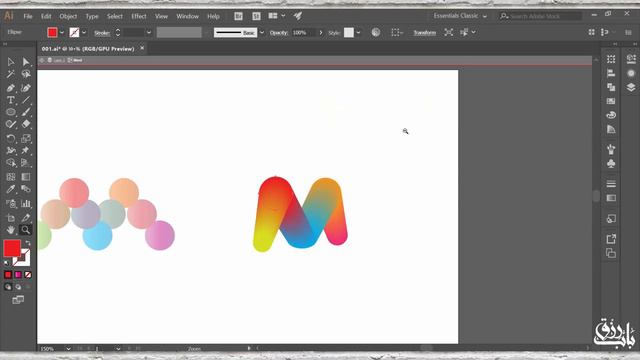Select the Shaper pencil tool

pos(11,124)
